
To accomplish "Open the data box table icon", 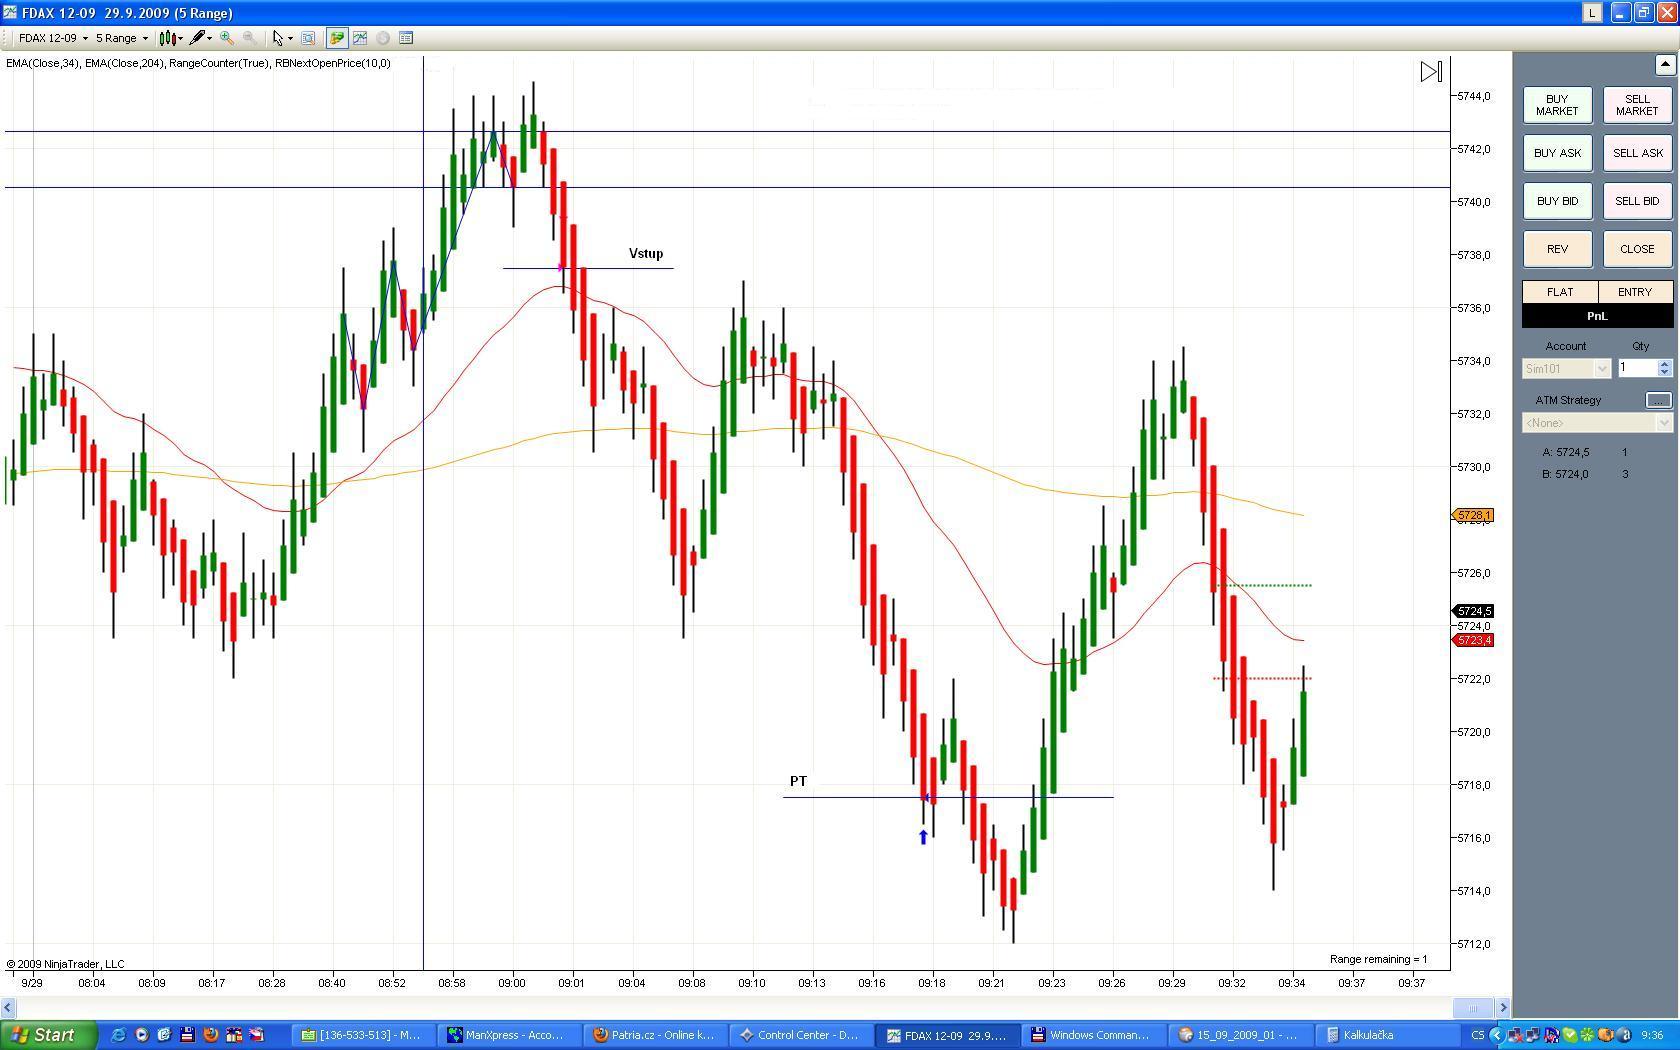I will coord(406,38).
